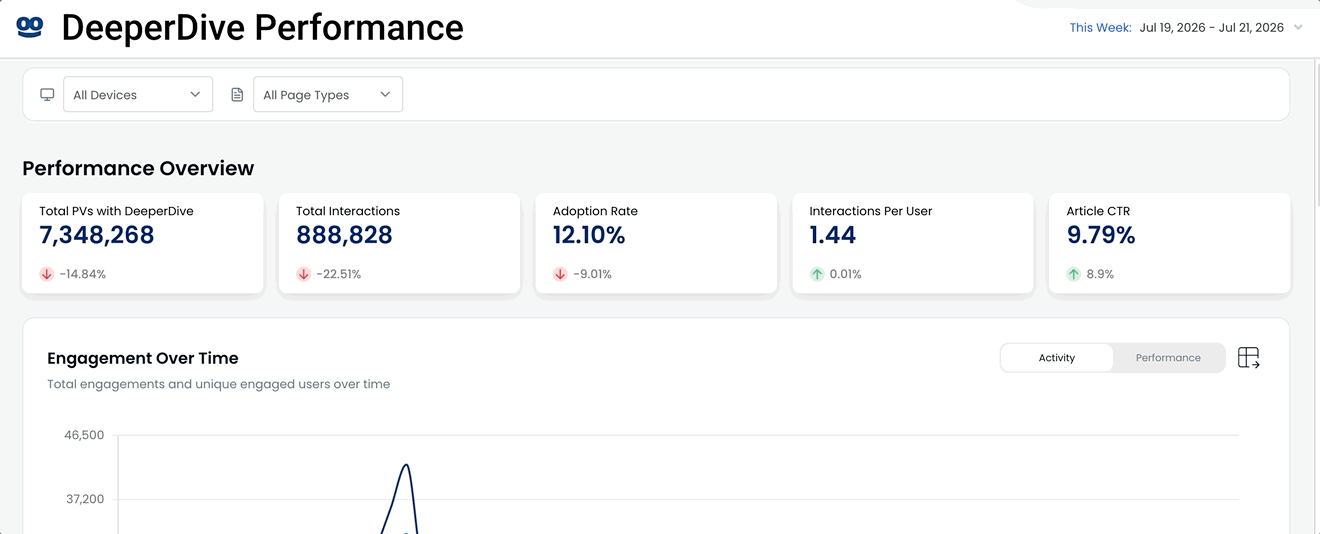Click the document page type icon

pyautogui.click(x=237, y=95)
